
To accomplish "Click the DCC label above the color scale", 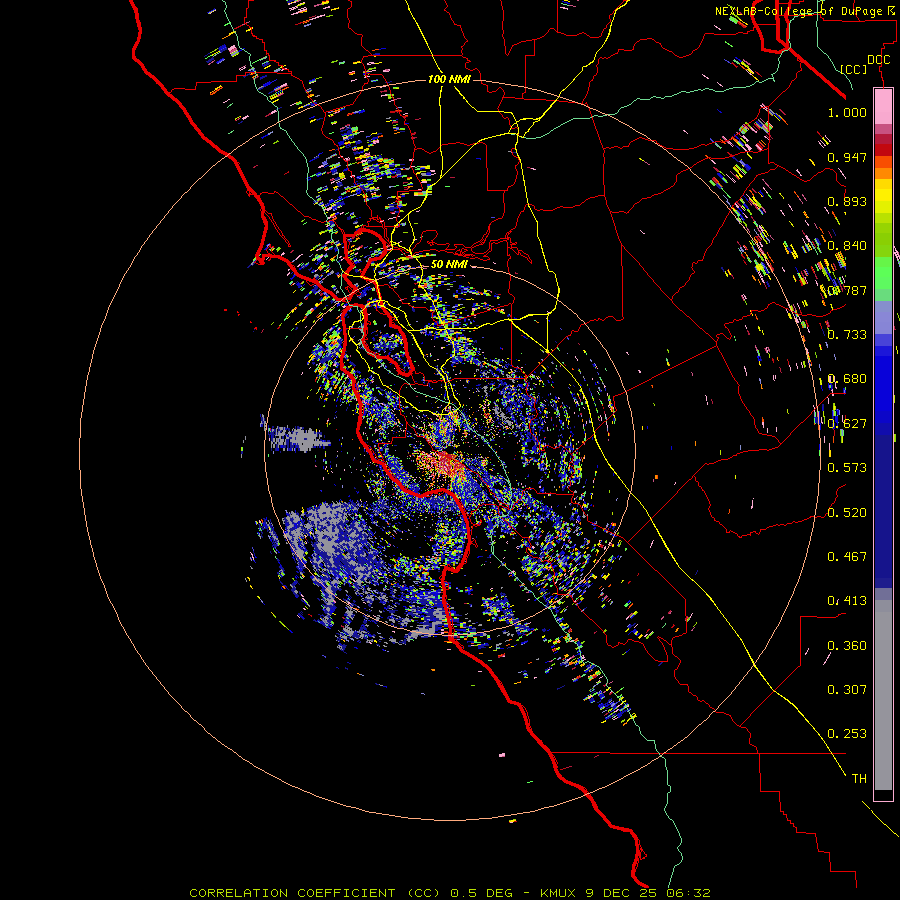I will (x=879, y=60).
